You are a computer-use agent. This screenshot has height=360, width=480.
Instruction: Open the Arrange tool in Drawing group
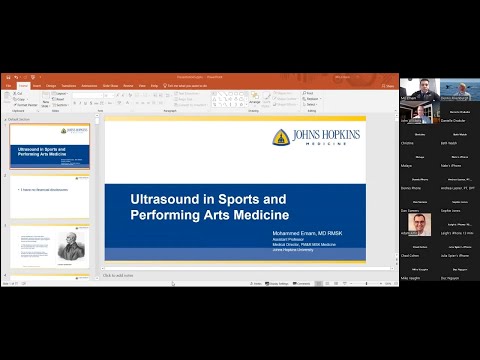click(x=255, y=98)
